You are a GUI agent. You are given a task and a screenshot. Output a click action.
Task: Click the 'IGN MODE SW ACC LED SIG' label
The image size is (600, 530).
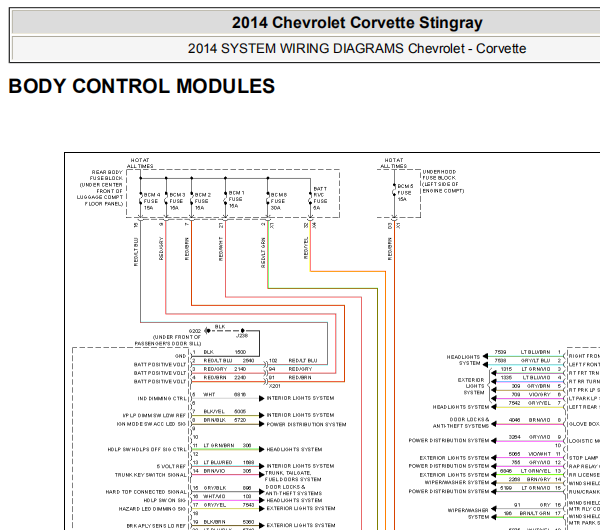click(x=152, y=424)
